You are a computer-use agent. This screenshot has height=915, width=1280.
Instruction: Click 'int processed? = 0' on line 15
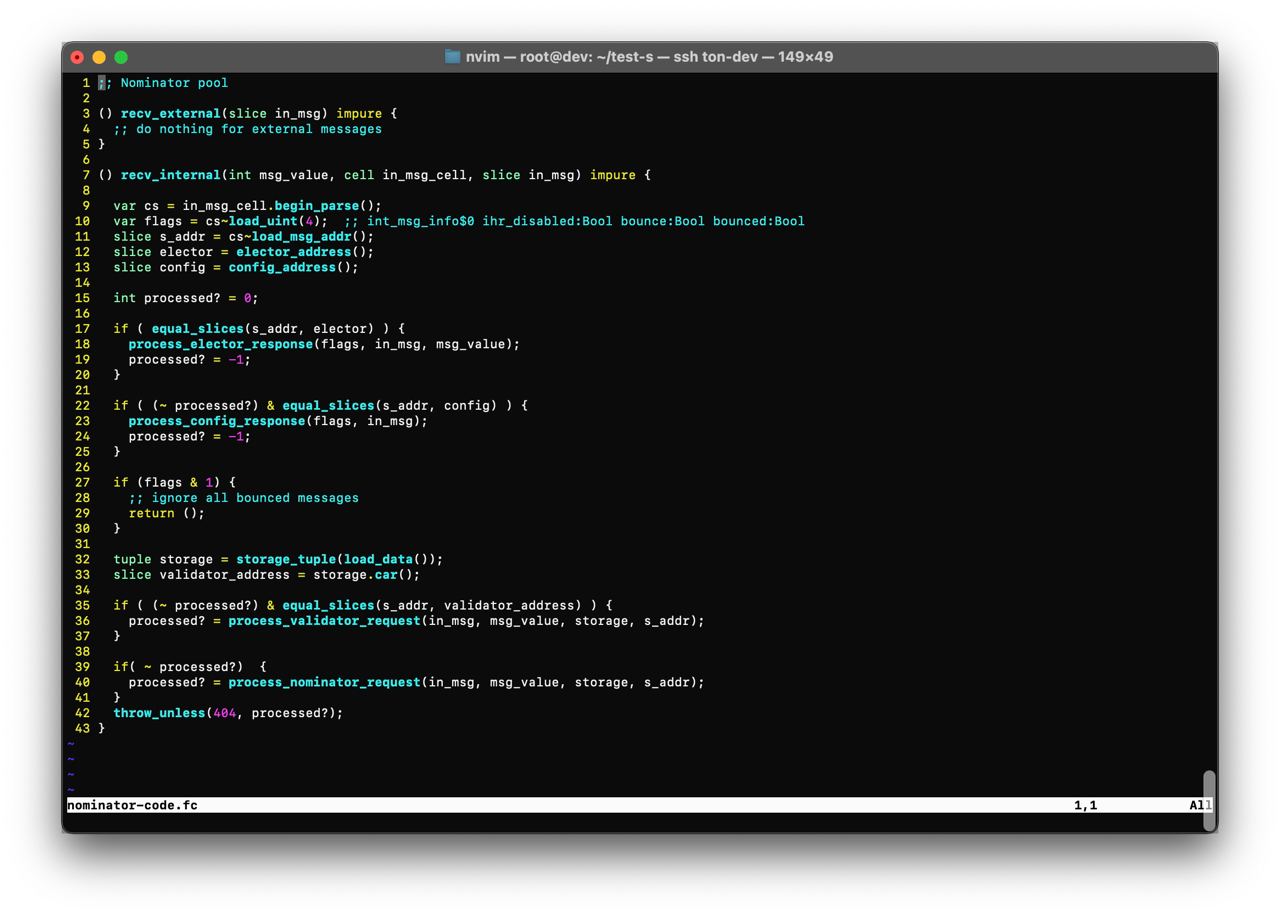click(x=186, y=298)
